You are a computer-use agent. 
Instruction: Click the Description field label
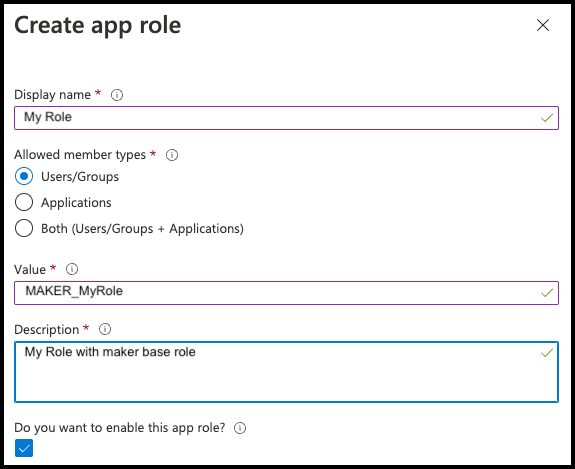coord(47,330)
